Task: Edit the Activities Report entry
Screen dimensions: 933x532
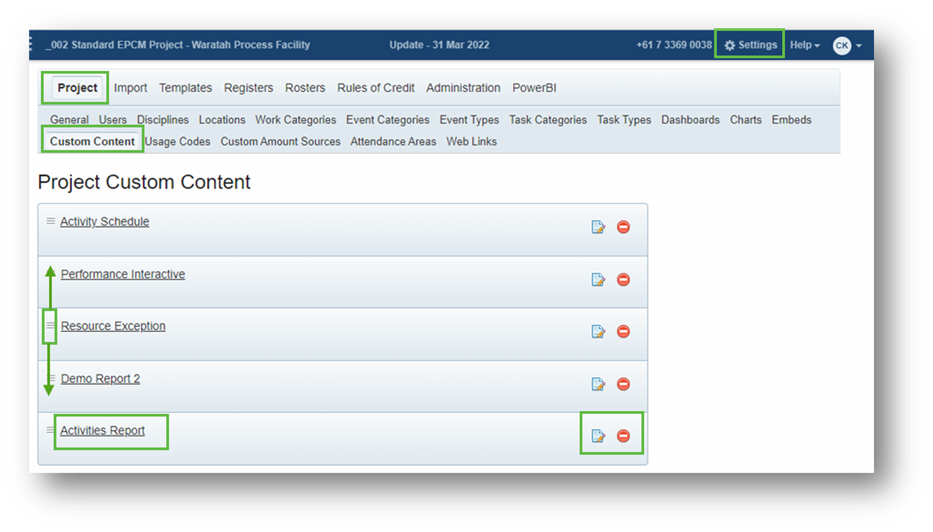Action: (x=598, y=436)
